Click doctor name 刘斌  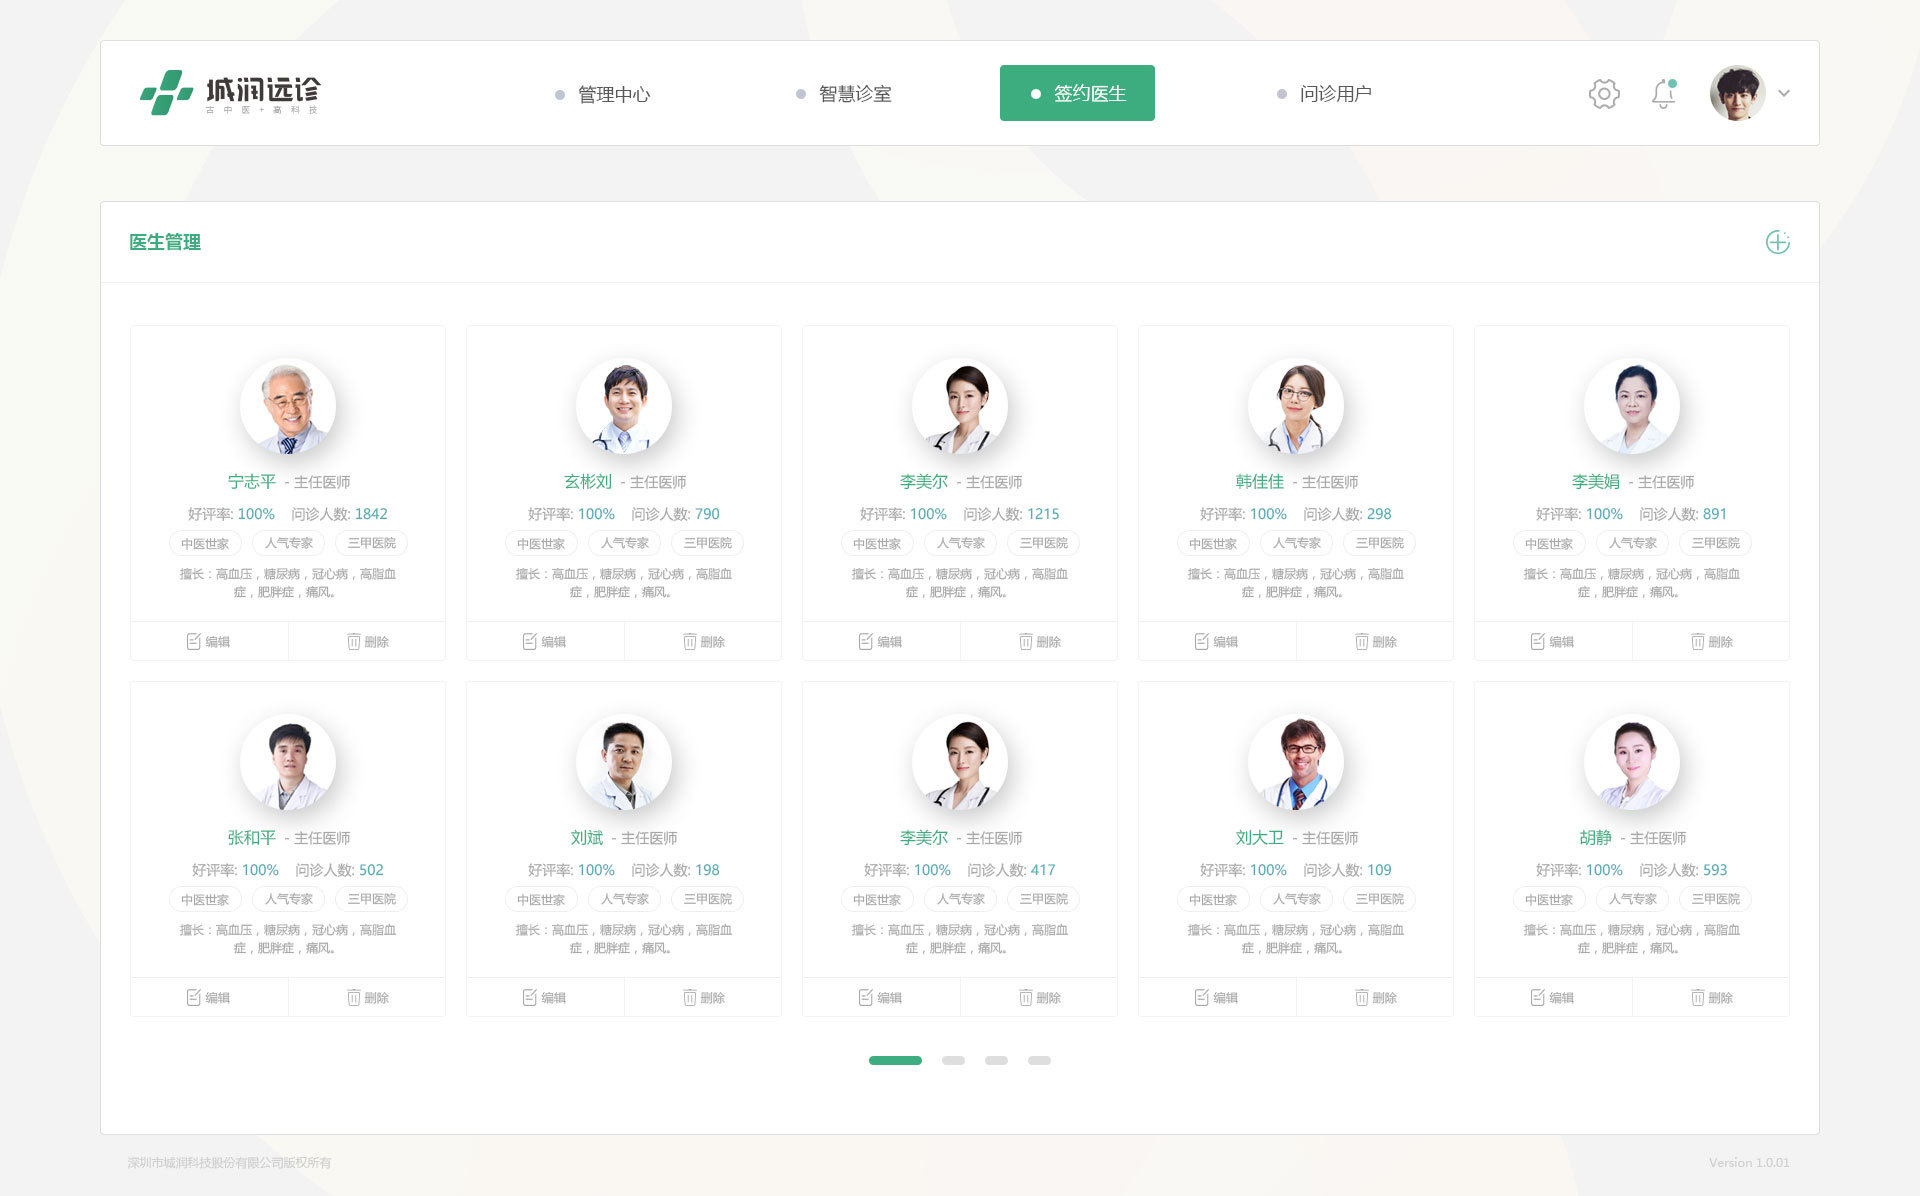tap(587, 838)
